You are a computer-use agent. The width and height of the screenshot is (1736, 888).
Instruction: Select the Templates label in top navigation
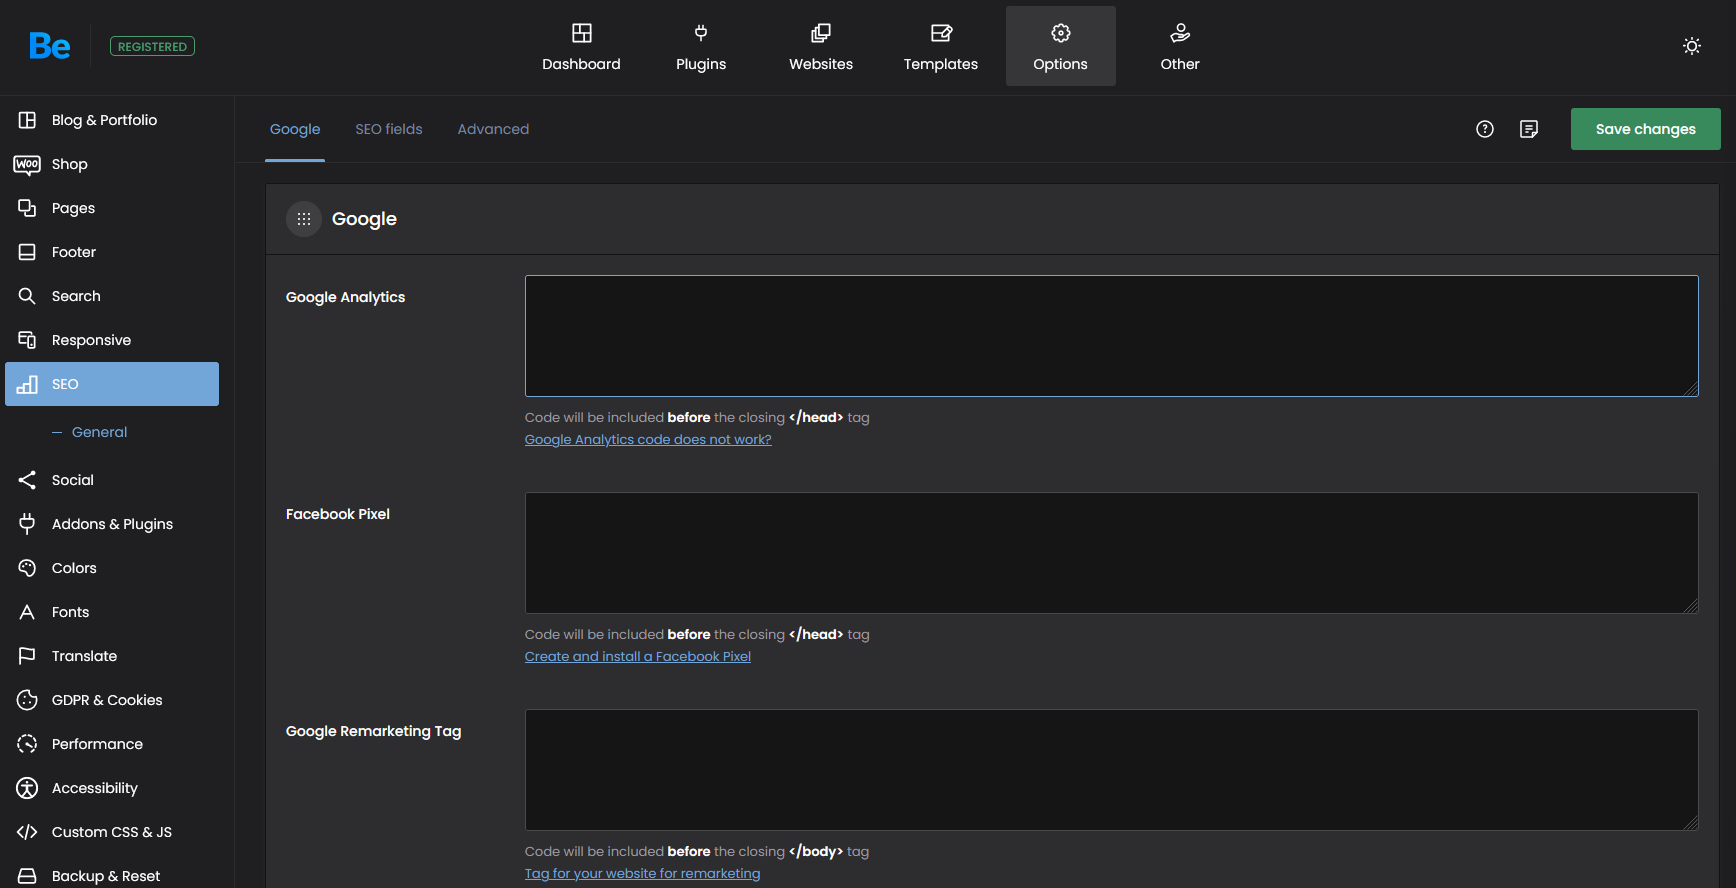click(941, 64)
